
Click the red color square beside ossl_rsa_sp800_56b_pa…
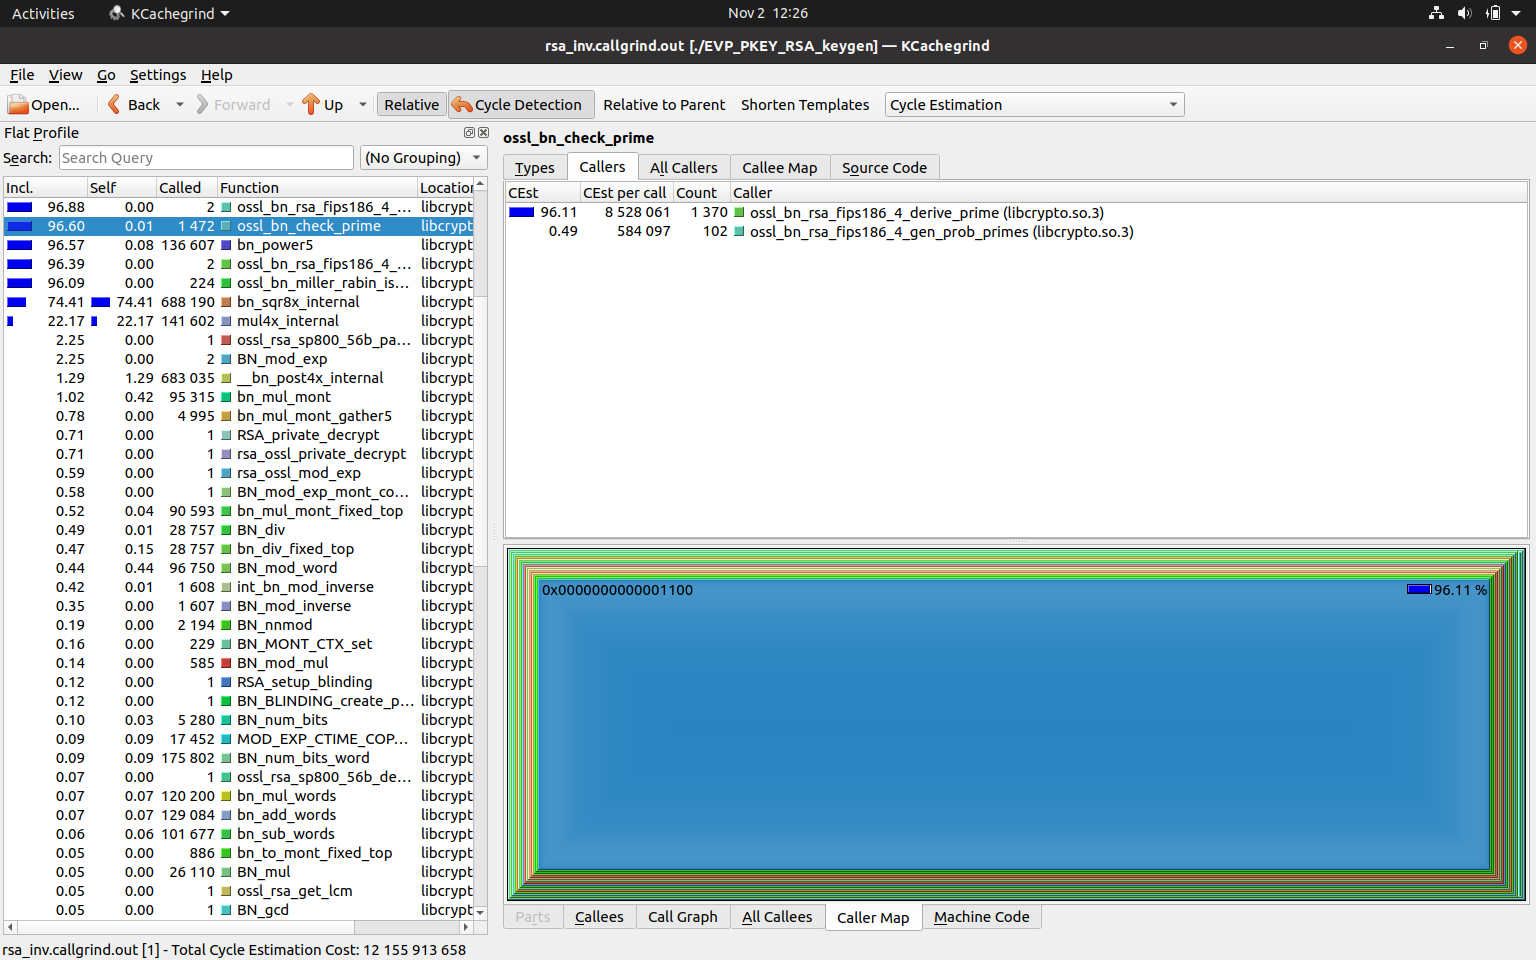pyautogui.click(x=227, y=340)
